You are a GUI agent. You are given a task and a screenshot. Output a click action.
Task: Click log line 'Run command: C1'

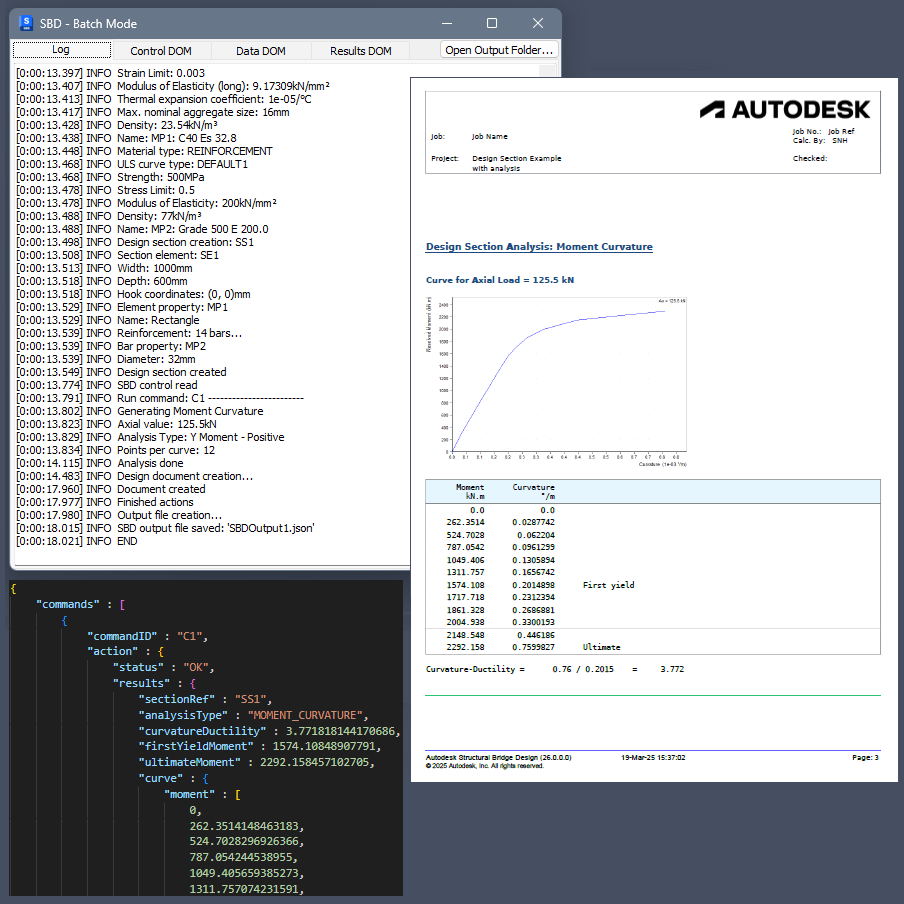coord(160,398)
